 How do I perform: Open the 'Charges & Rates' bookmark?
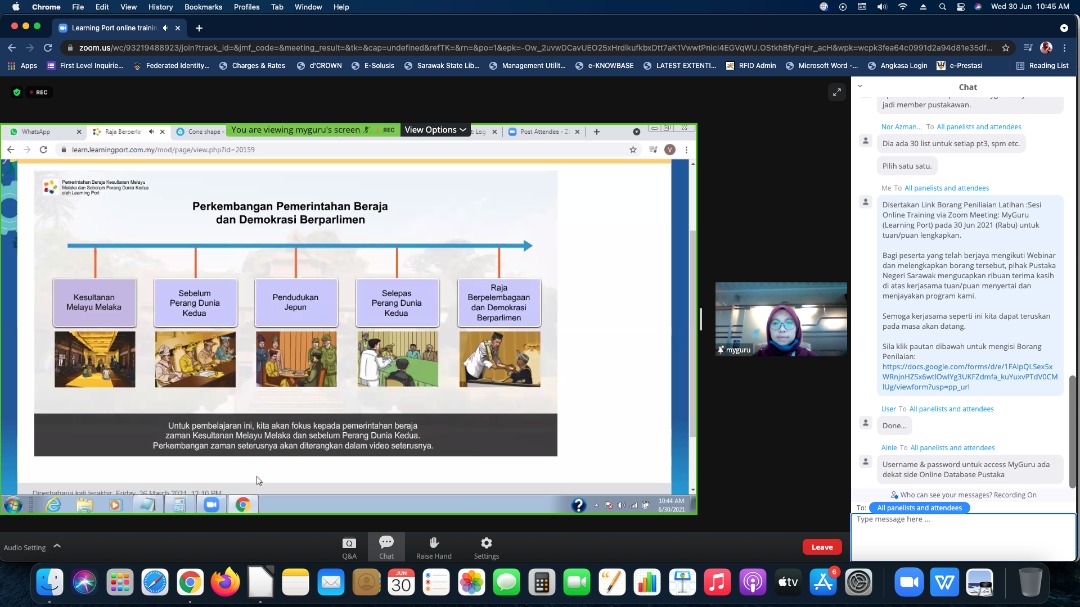(x=252, y=65)
